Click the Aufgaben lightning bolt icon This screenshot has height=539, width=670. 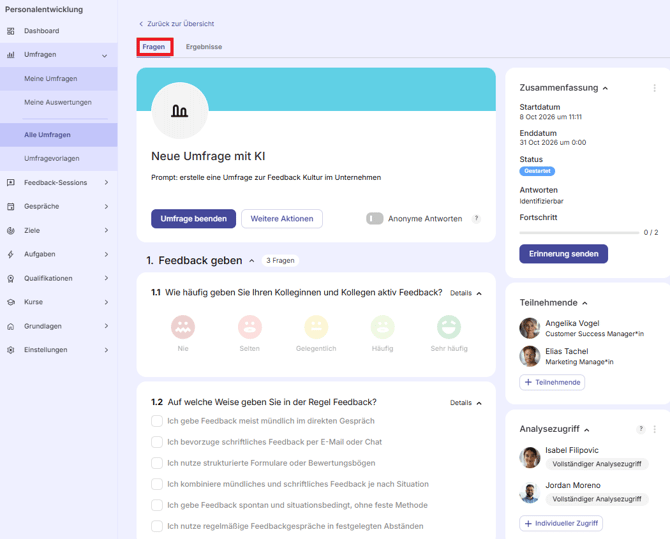(x=11, y=254)
